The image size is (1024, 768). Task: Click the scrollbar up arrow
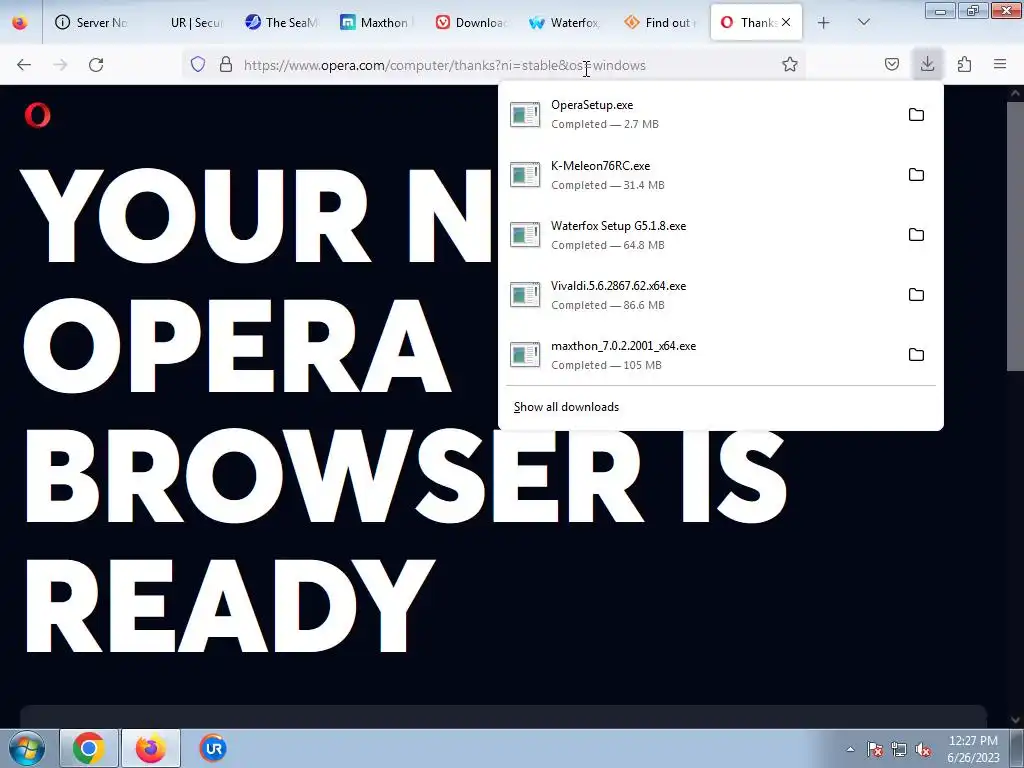[1015, 93]
